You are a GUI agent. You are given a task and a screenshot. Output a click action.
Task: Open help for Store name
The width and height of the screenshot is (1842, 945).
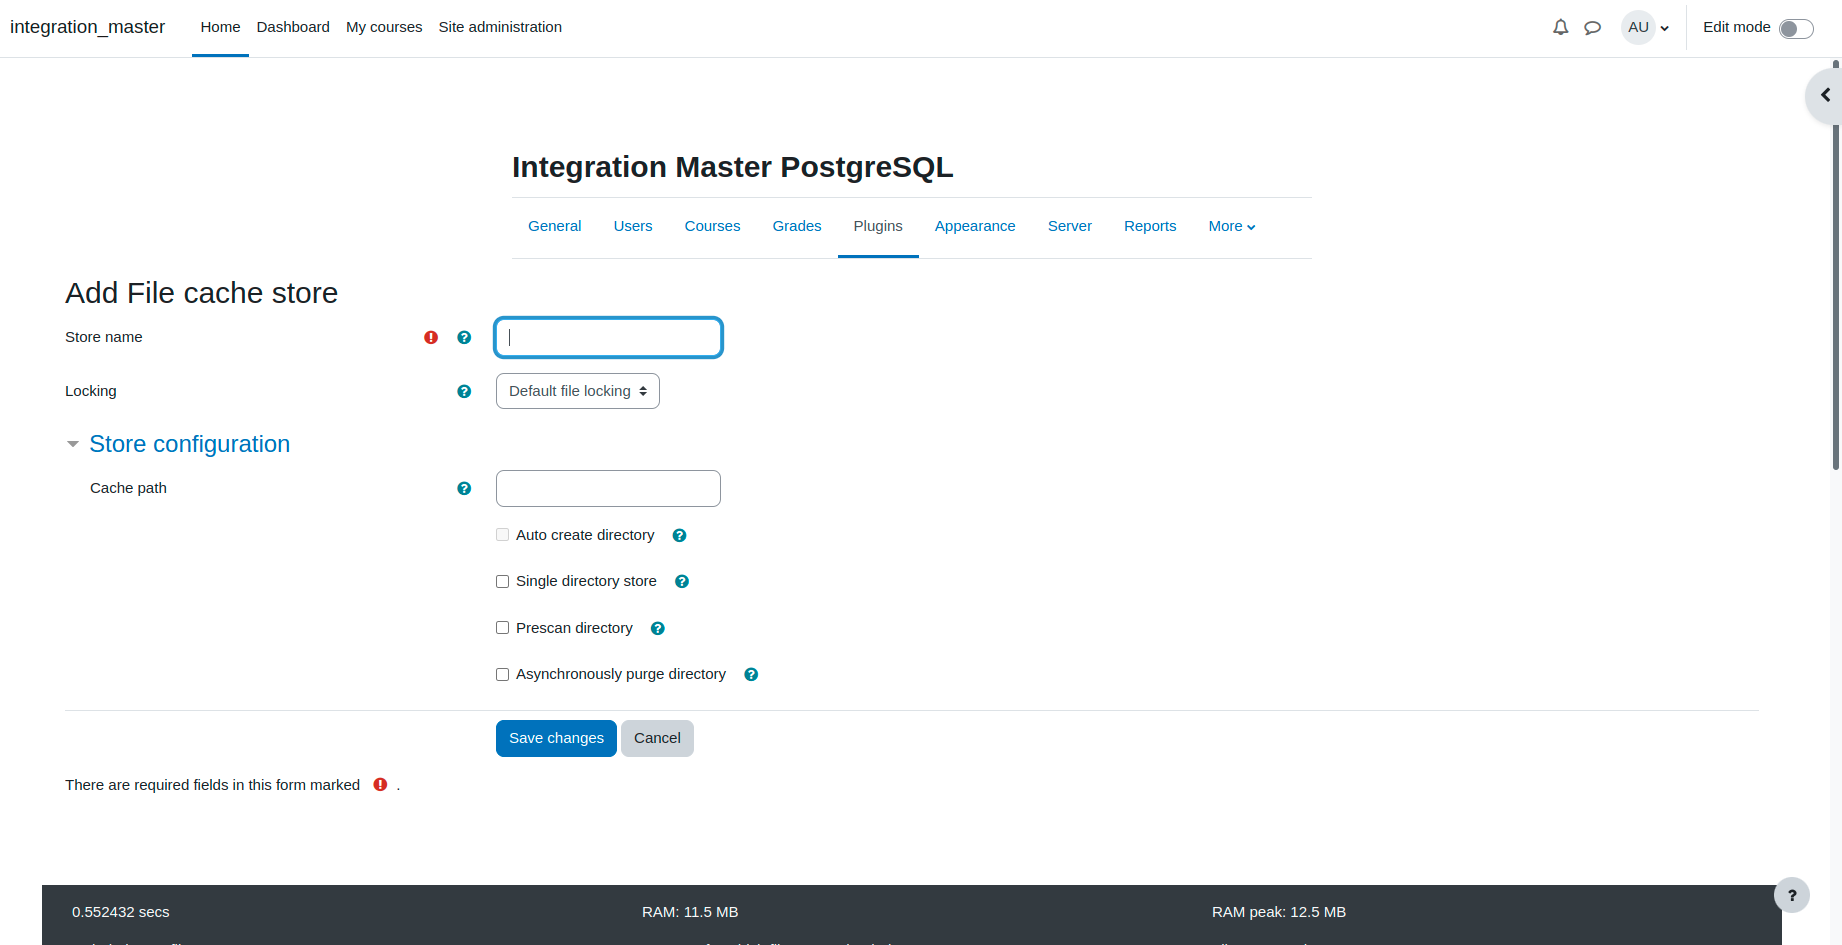464,337
